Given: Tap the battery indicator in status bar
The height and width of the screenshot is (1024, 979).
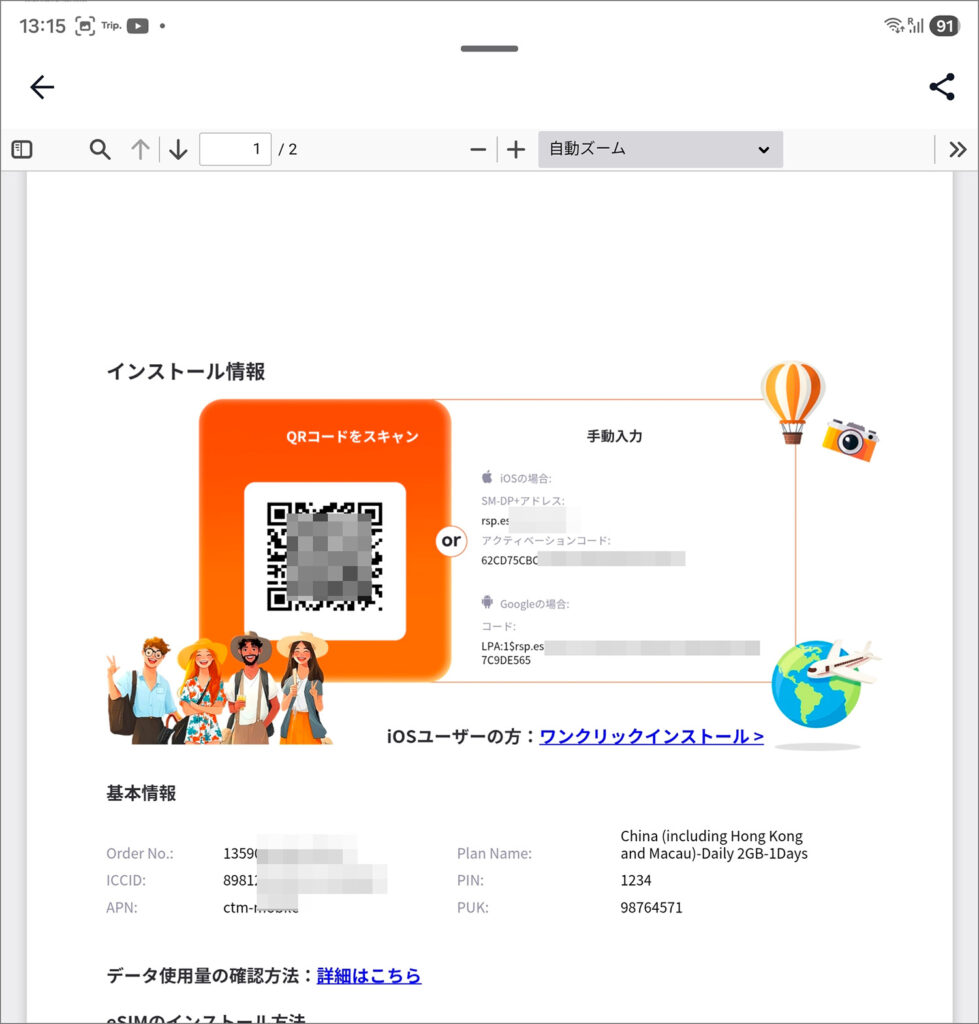Looking at the screenshot, I should pos(944,26).
